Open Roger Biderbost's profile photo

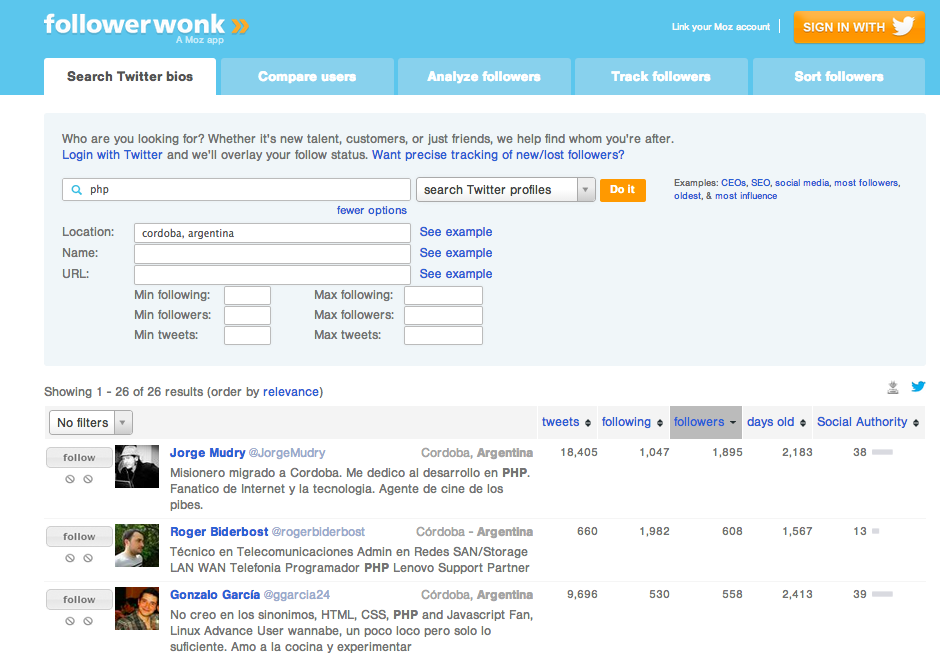click(x=137, y=546)
